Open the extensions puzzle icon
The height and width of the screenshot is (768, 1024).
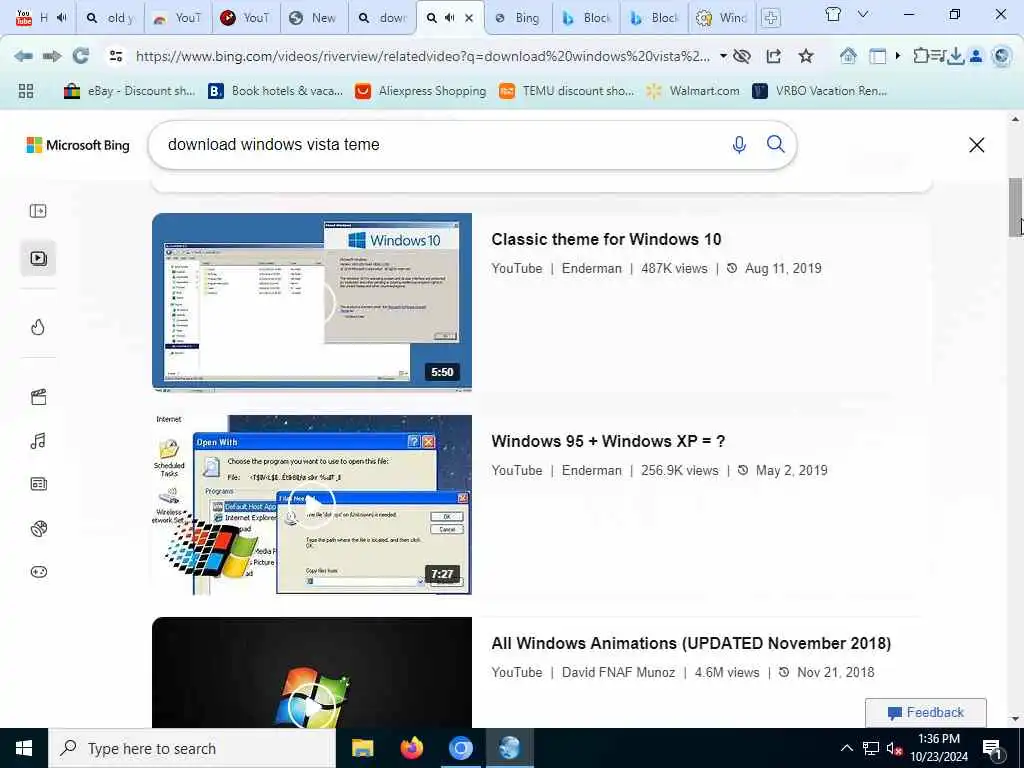[921, 56]
